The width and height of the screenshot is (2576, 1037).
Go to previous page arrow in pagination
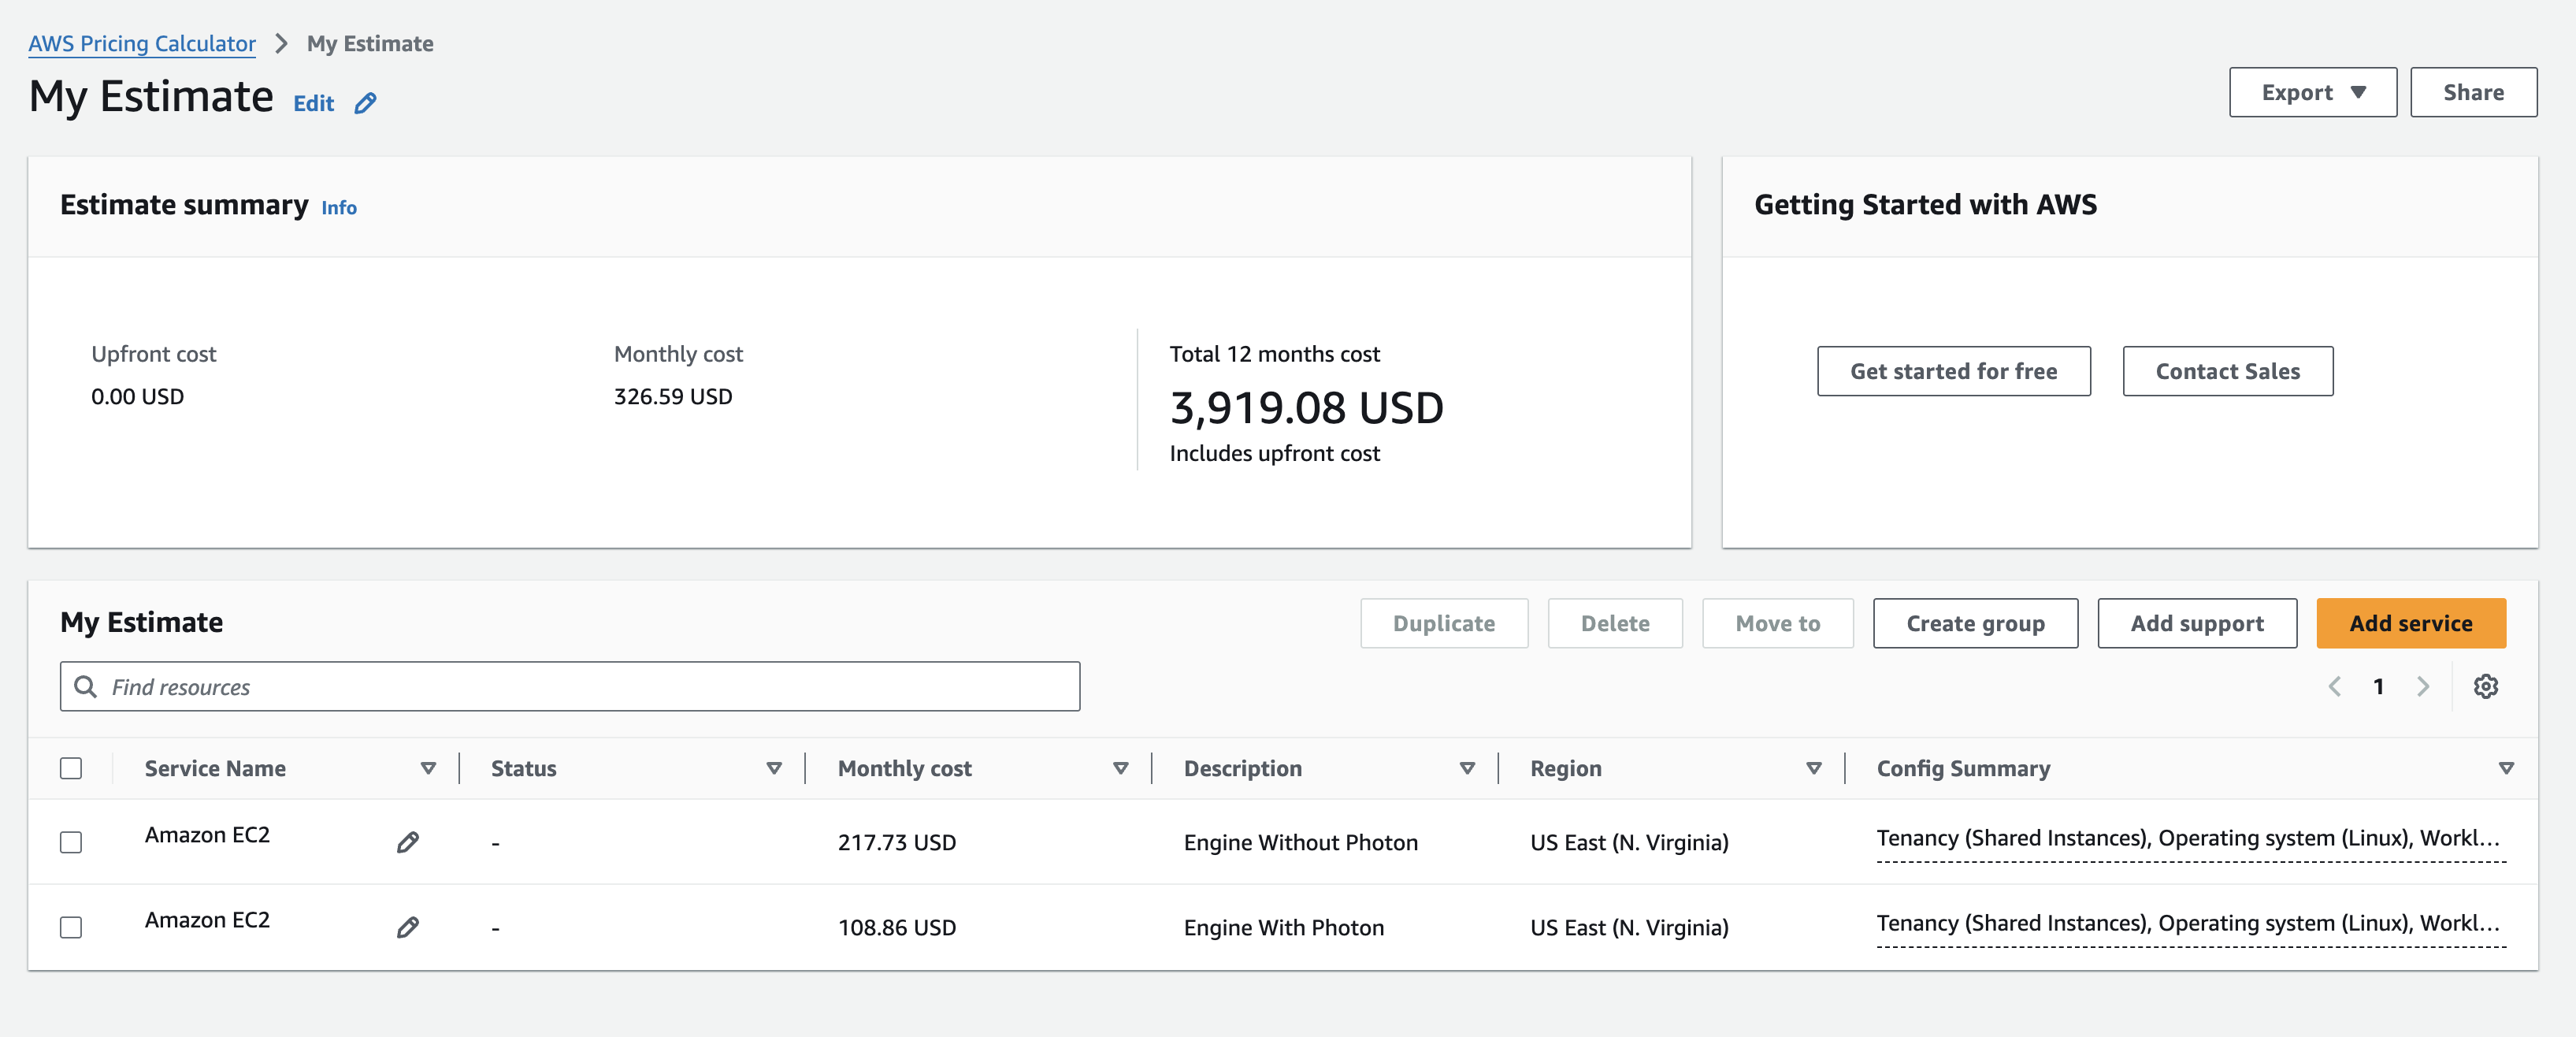(2335, 686)
